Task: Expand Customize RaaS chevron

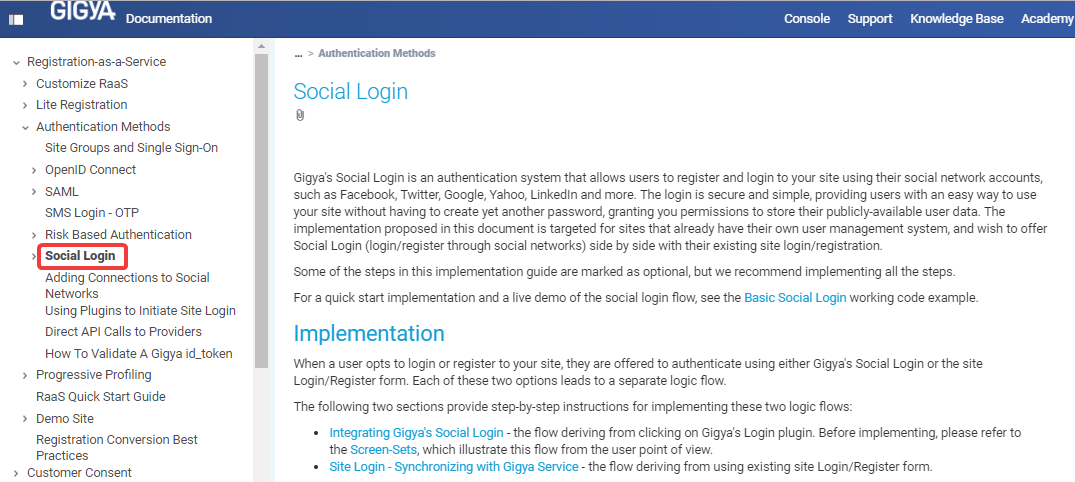Action: 25,84
